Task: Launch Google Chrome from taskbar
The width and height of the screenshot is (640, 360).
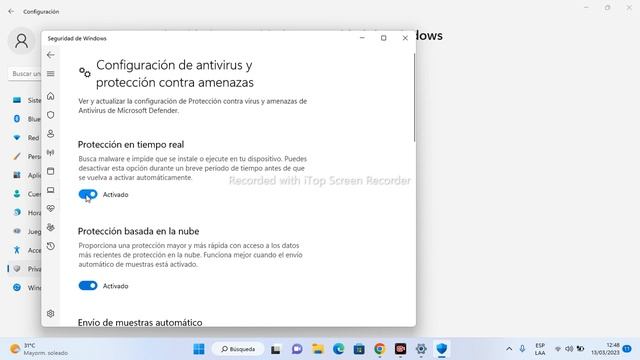Action: [380, 349]
